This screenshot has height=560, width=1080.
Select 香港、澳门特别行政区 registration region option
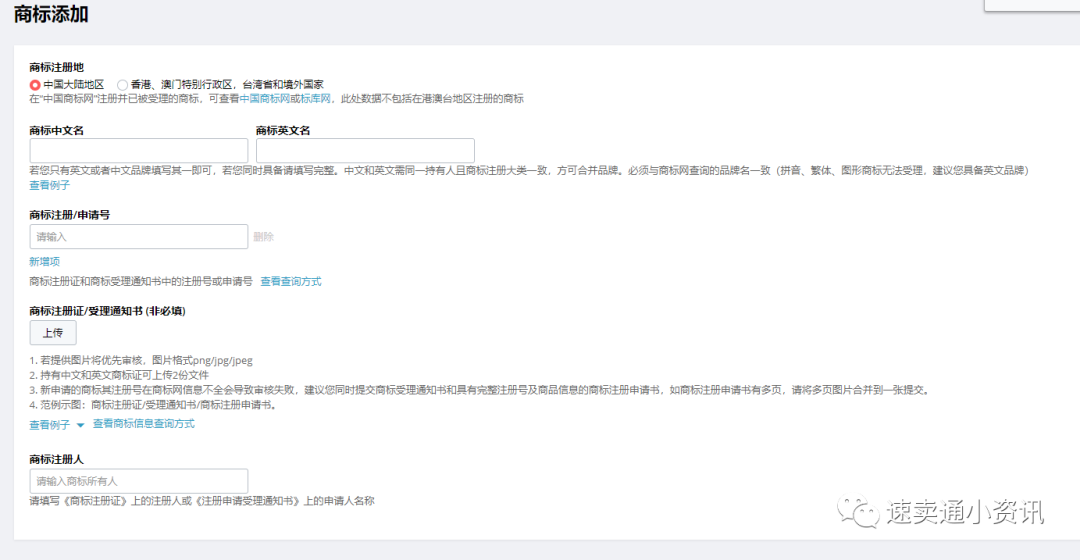point(123,85)
